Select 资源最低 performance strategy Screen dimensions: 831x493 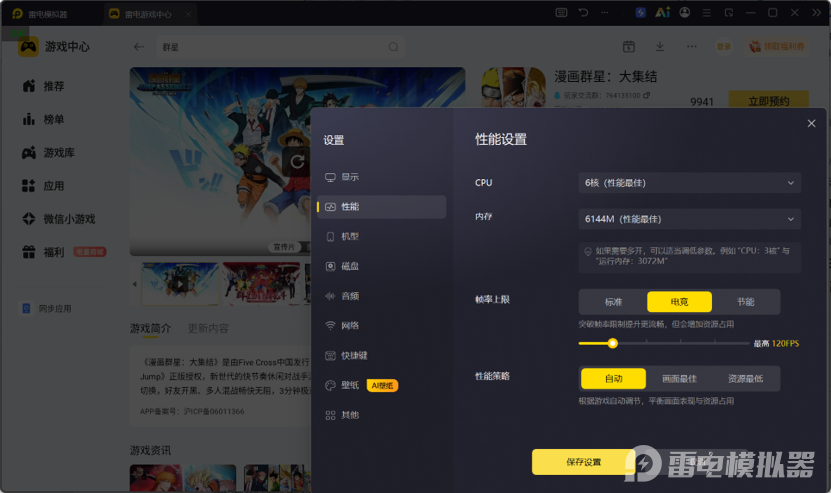click(x=745, y=378)
